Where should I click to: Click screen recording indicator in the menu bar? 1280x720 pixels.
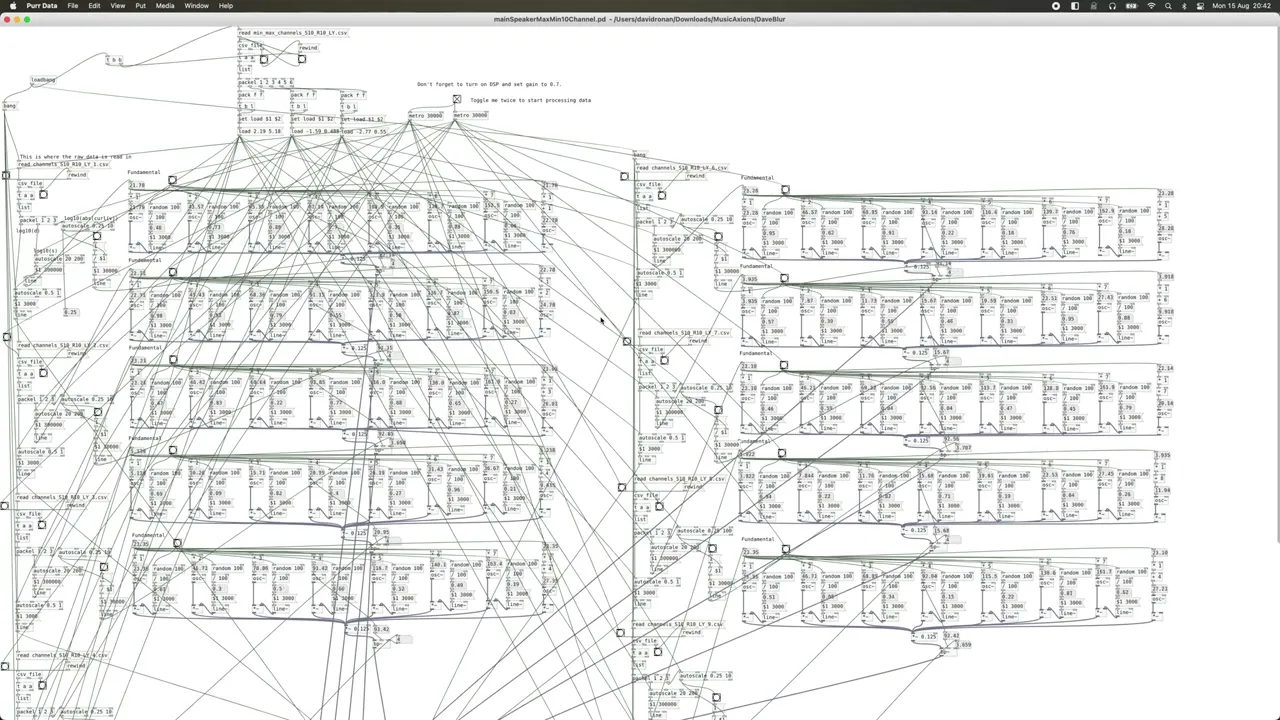point(1055,6)
